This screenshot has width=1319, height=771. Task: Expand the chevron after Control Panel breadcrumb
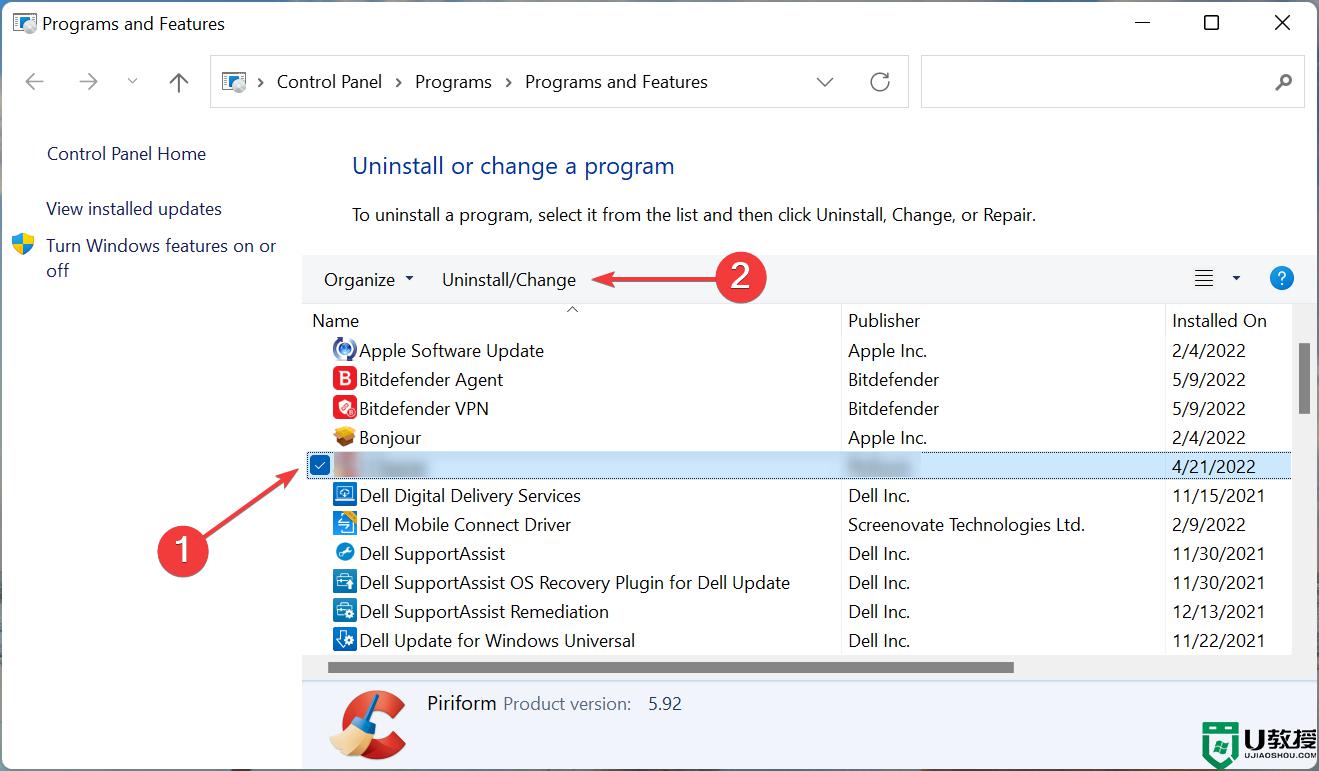coord(399,82)
